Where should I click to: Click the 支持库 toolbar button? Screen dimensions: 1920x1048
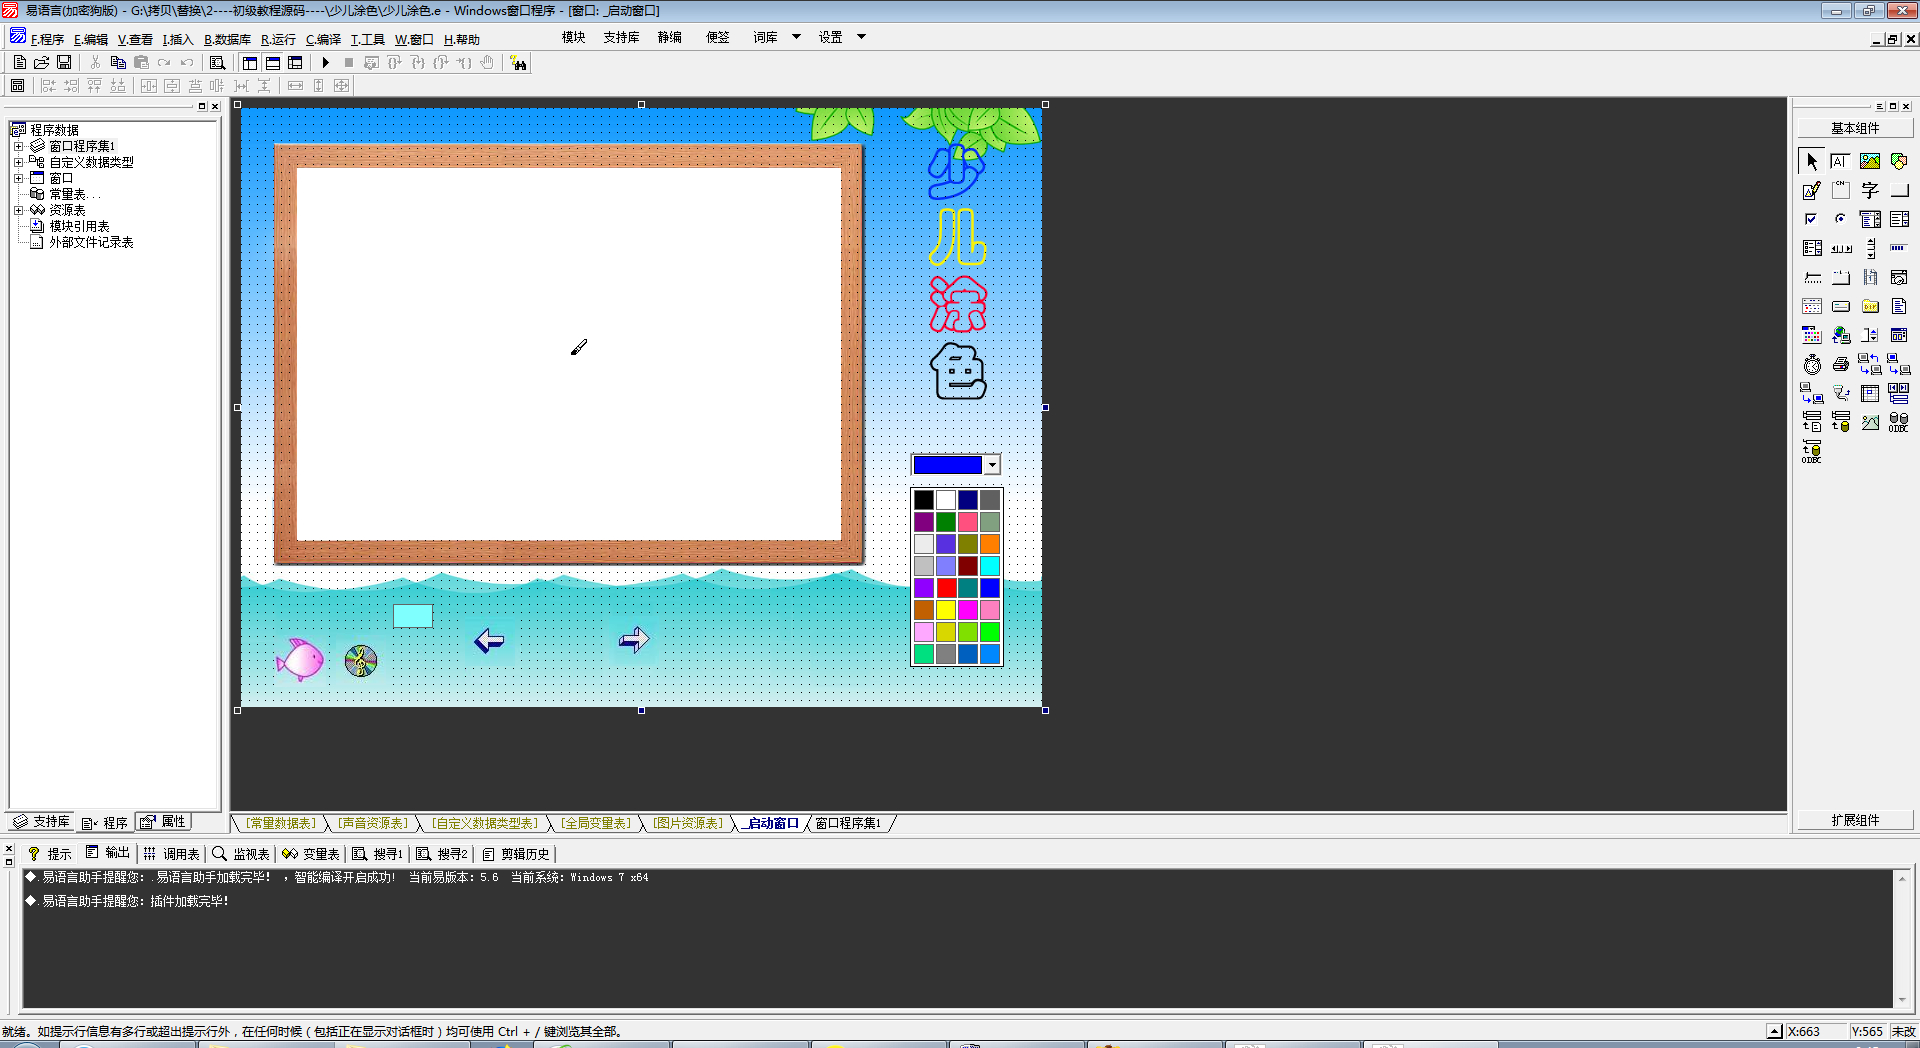[x=621, y=38]
